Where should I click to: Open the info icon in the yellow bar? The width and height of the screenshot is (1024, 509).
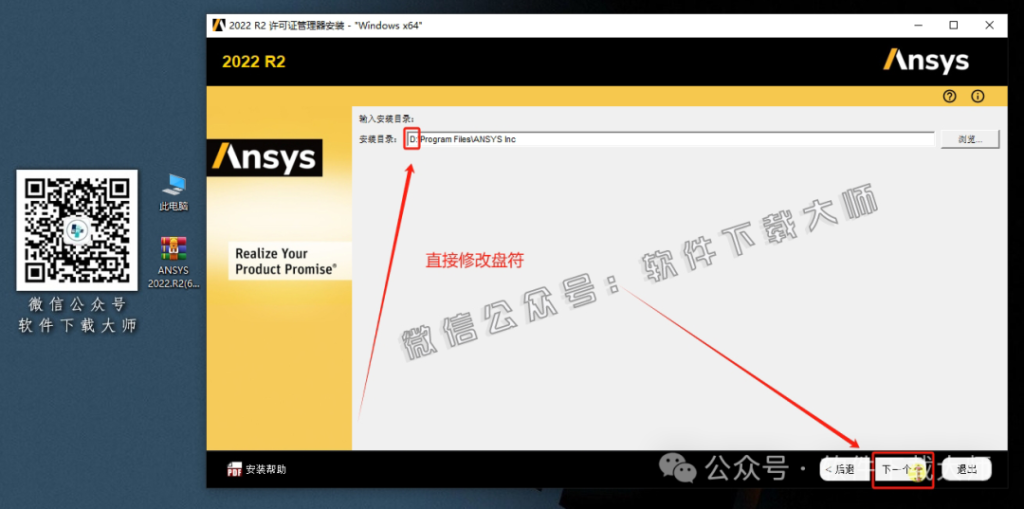pyautogui.click(x=978, y=96)
